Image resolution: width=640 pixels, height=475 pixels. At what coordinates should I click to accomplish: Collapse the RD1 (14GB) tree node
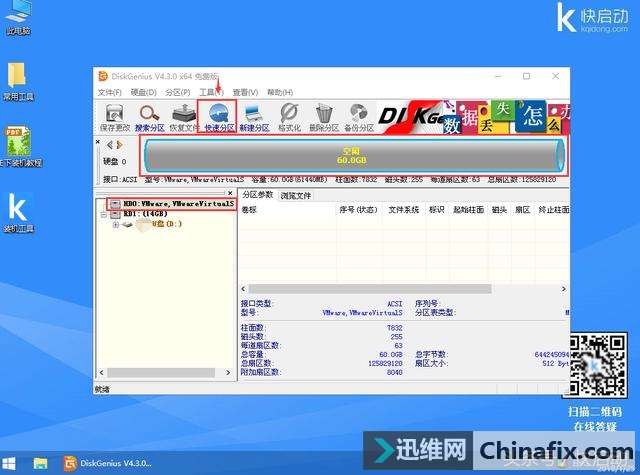coord(104,214)
